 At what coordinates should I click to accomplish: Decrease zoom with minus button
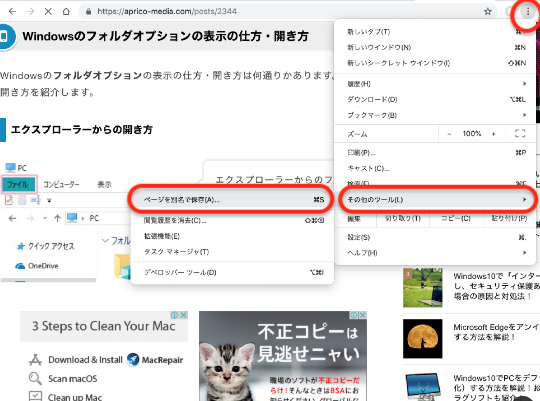[449, 134]
